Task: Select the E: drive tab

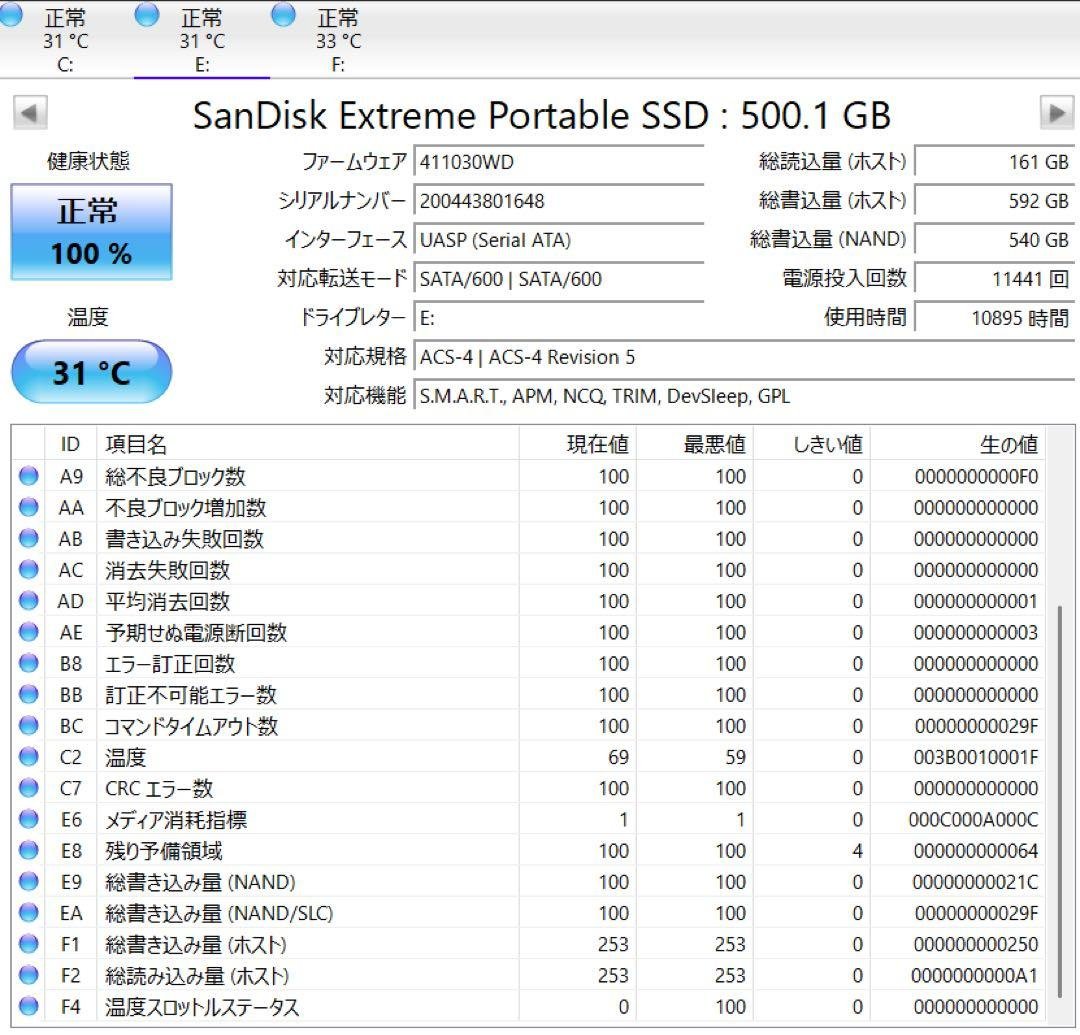Action: point(202,39)
